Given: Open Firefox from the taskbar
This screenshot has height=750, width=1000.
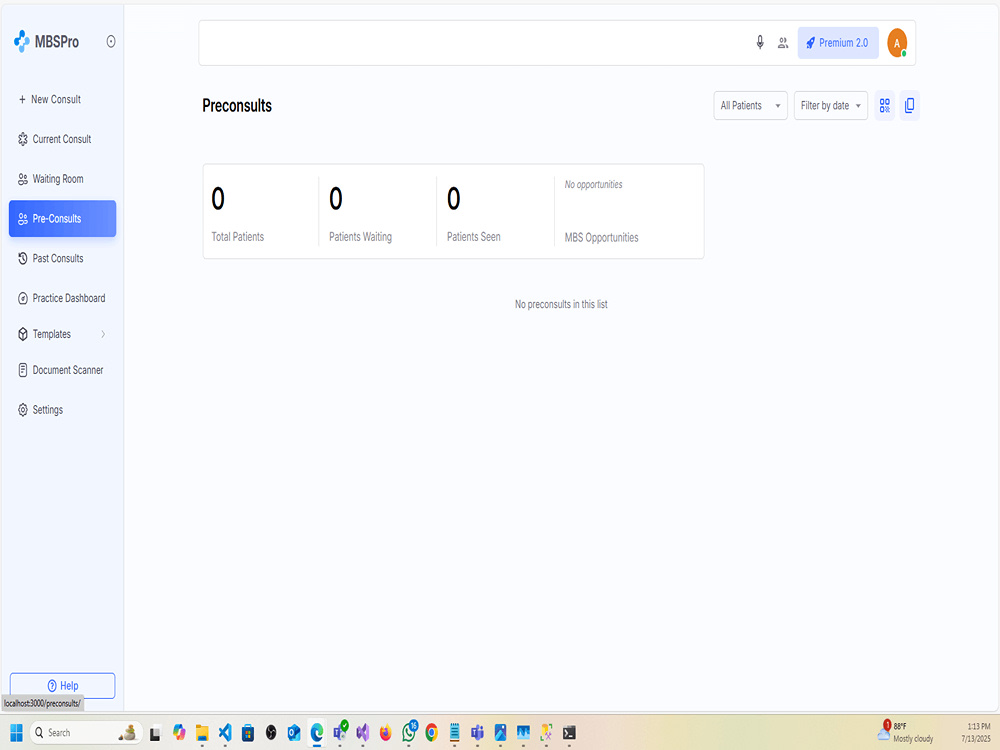Looking at the screenshot, I should point(386,733).
